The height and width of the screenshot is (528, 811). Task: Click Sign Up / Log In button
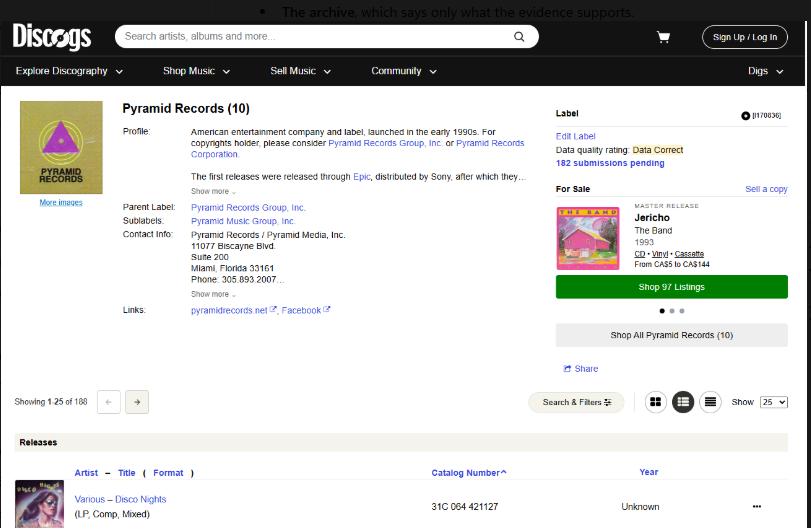tap(745, 37)
